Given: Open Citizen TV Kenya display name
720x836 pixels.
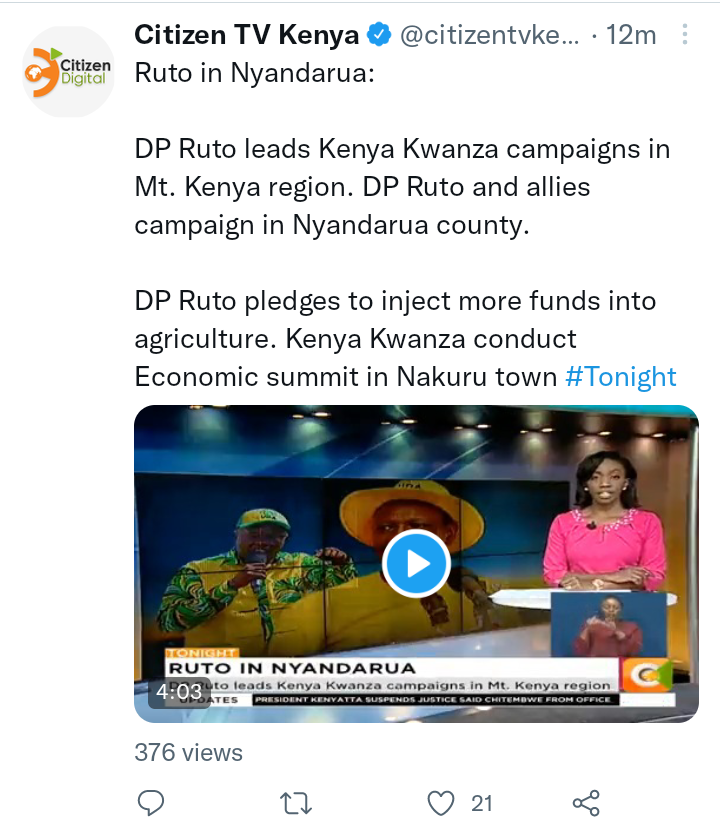Looking at the screenshot, I should click(x=246, y=35).
